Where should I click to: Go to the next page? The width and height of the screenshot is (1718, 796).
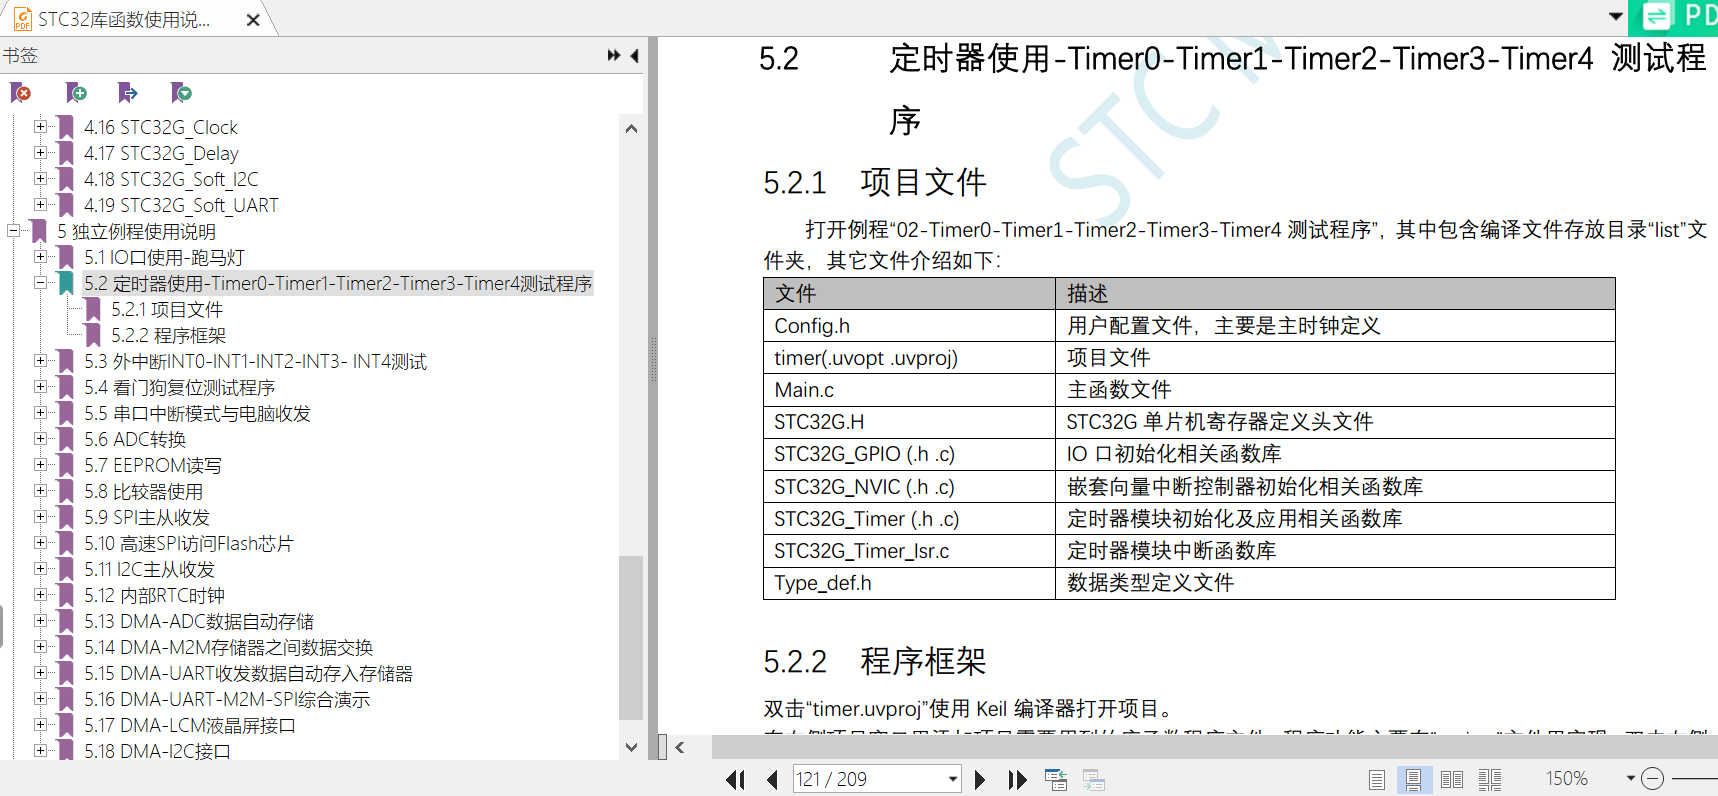(979, 779)
